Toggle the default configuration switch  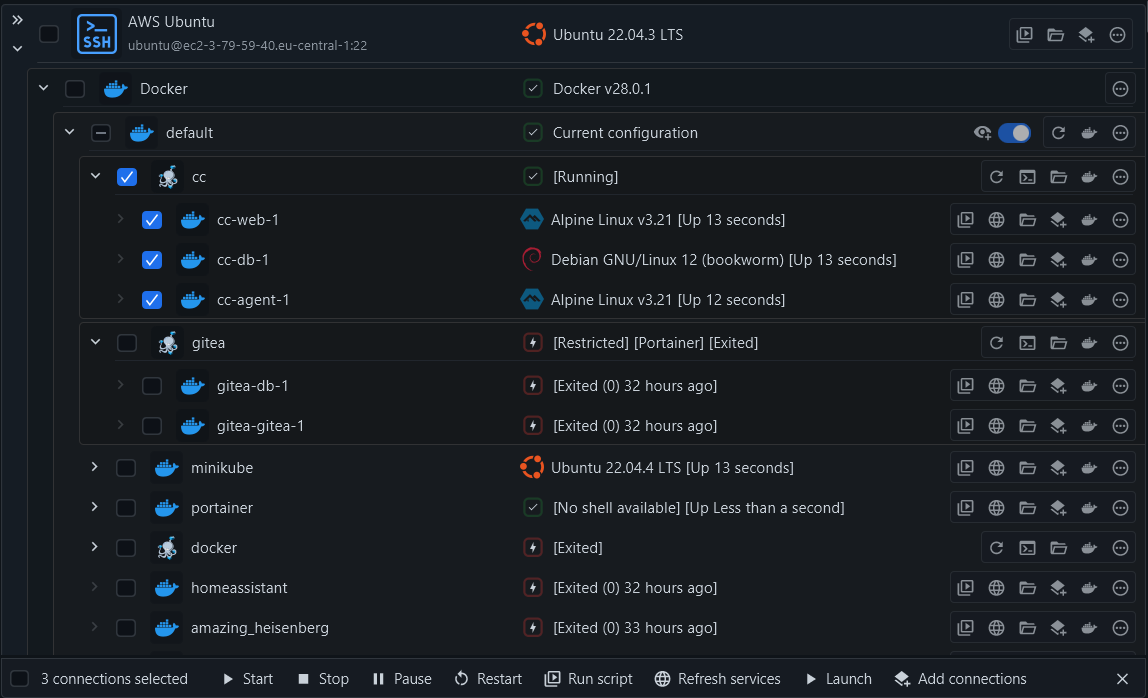(x=1014, y=133)
